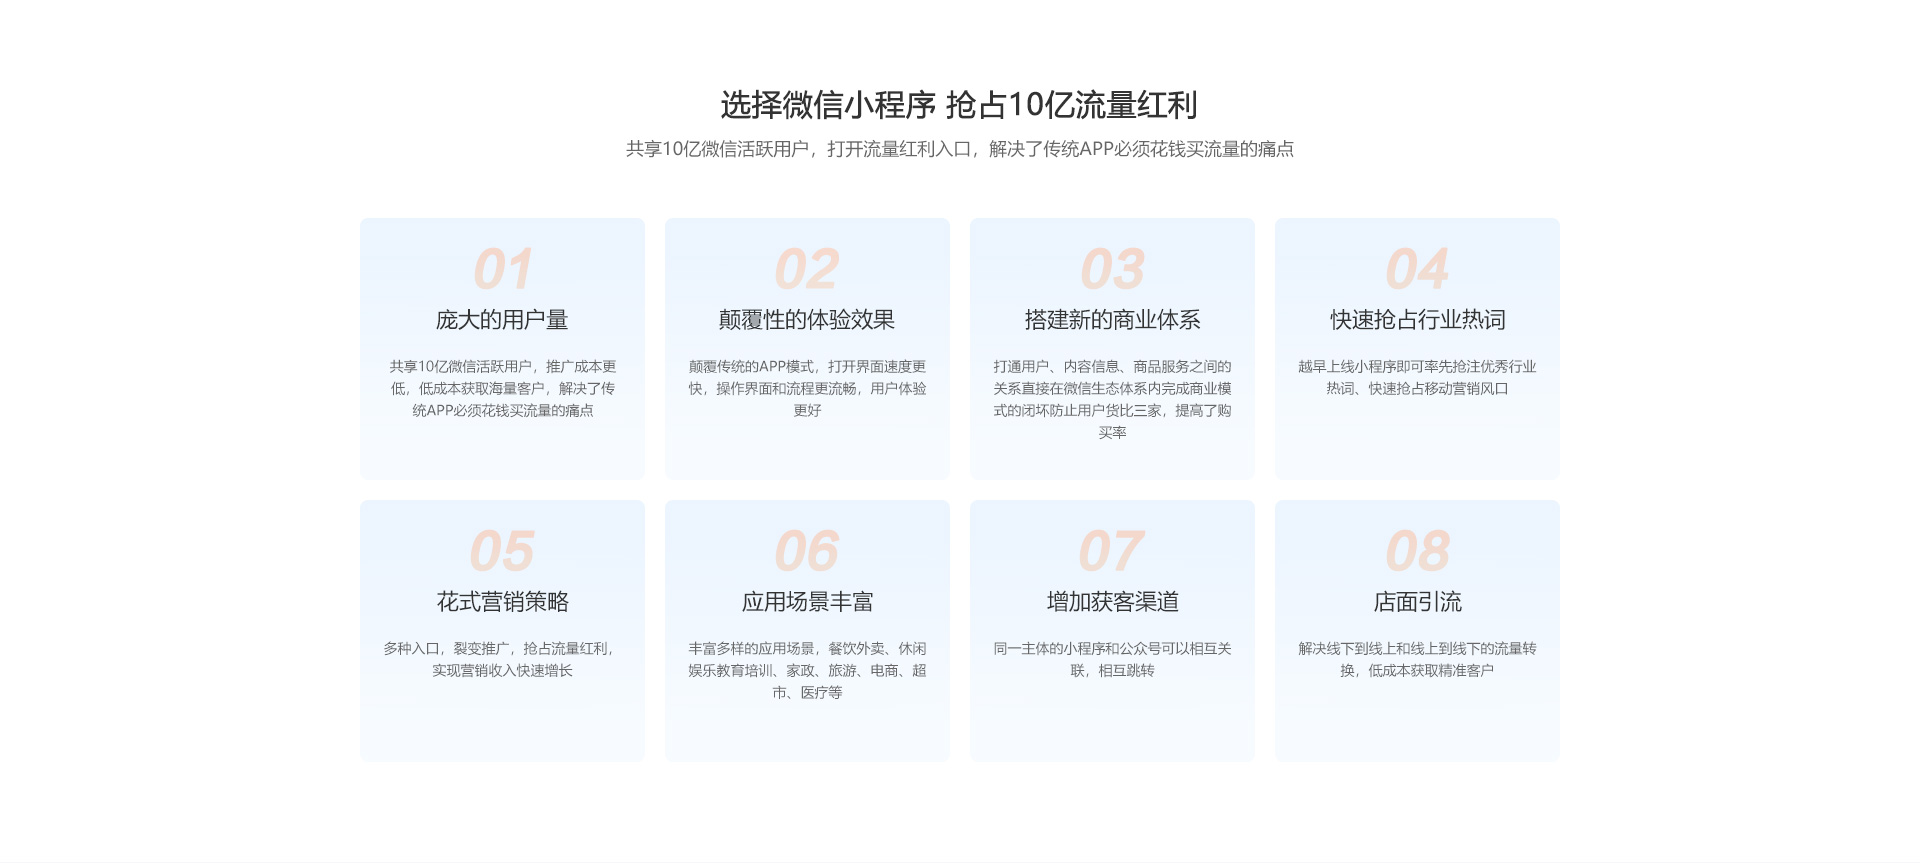This screenshot has height=863, width=1920.
Task: Click the 02 number graphic
Action: click(x=807, y=269)
